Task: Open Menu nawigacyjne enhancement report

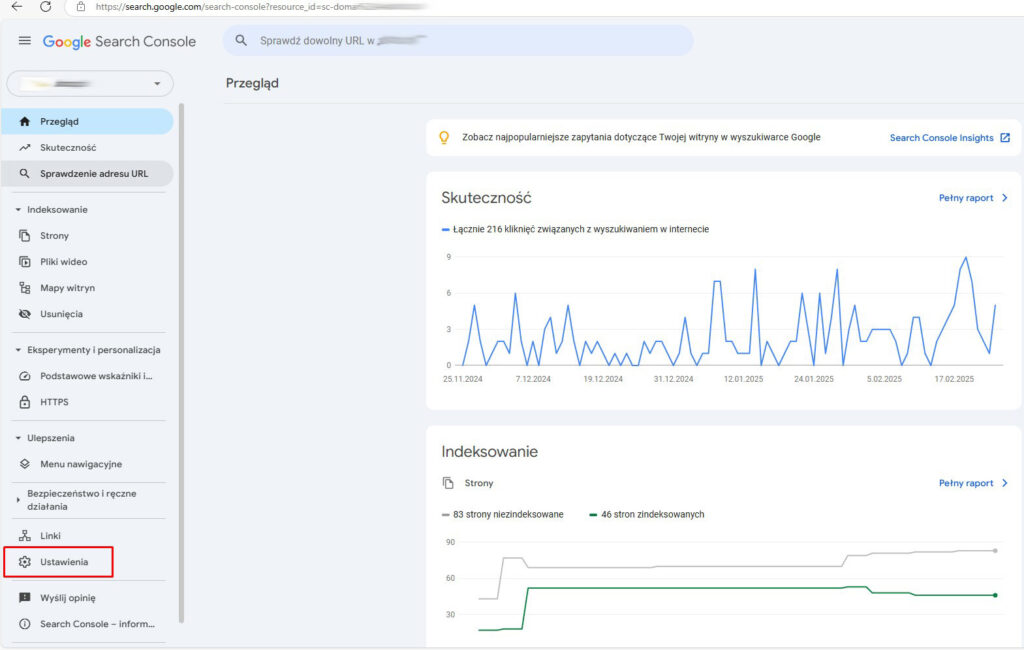Action: (x=80, y=464)
